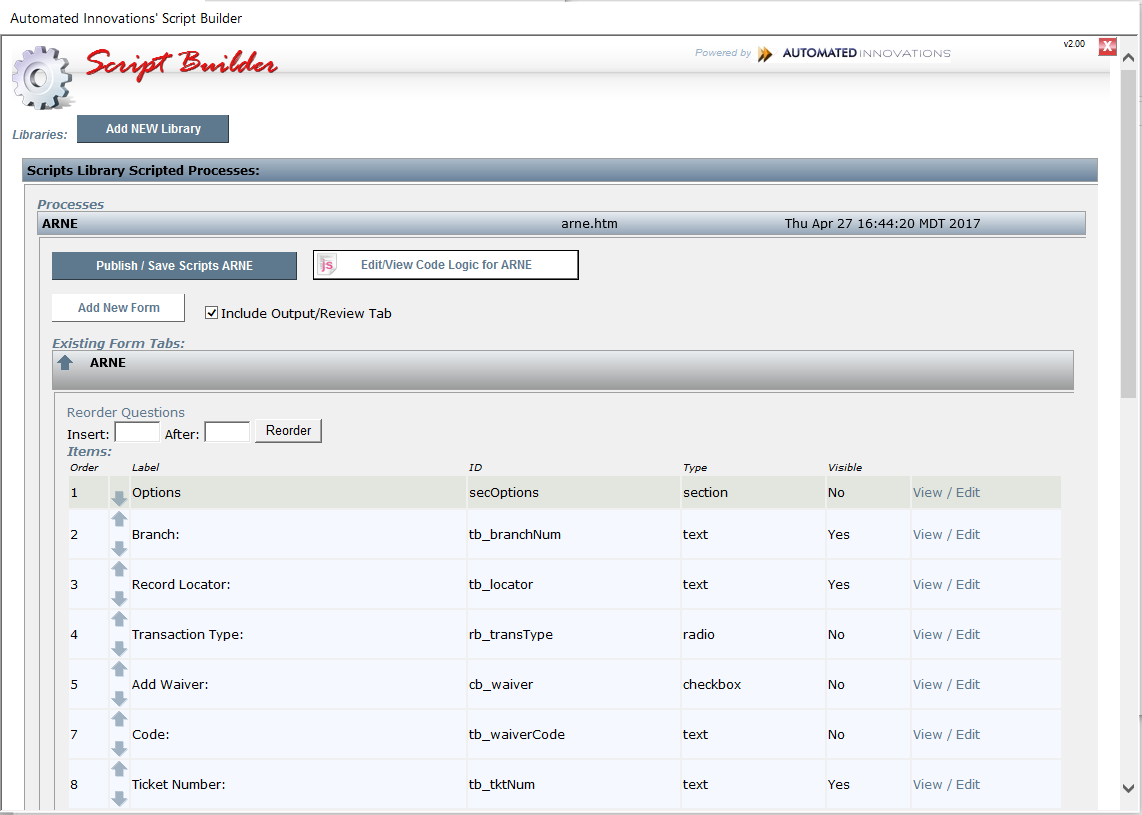Move Transaction Type up with its arrow icon

click(x=119, y=619)
